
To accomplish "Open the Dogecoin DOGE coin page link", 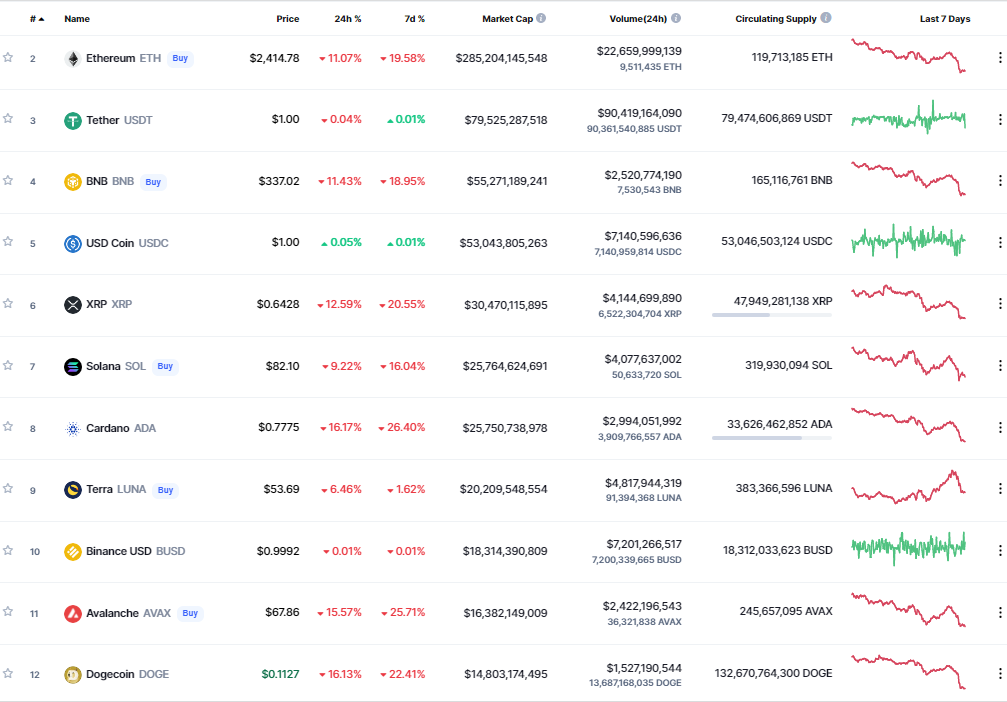I will point(127,674).
